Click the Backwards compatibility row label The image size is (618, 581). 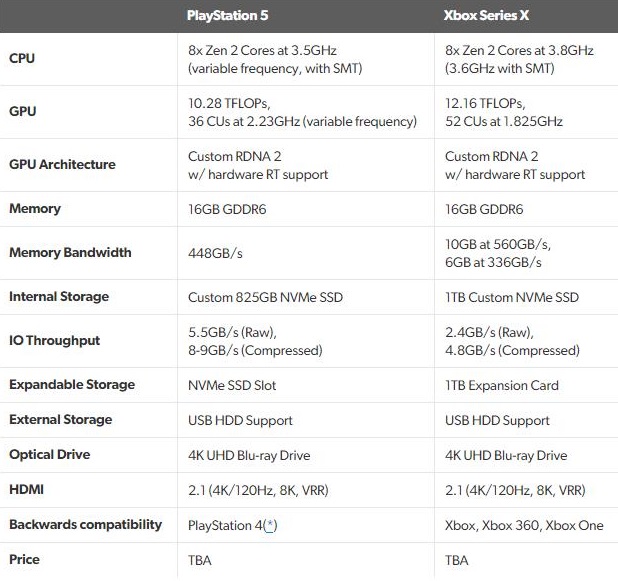click(86, 525)
